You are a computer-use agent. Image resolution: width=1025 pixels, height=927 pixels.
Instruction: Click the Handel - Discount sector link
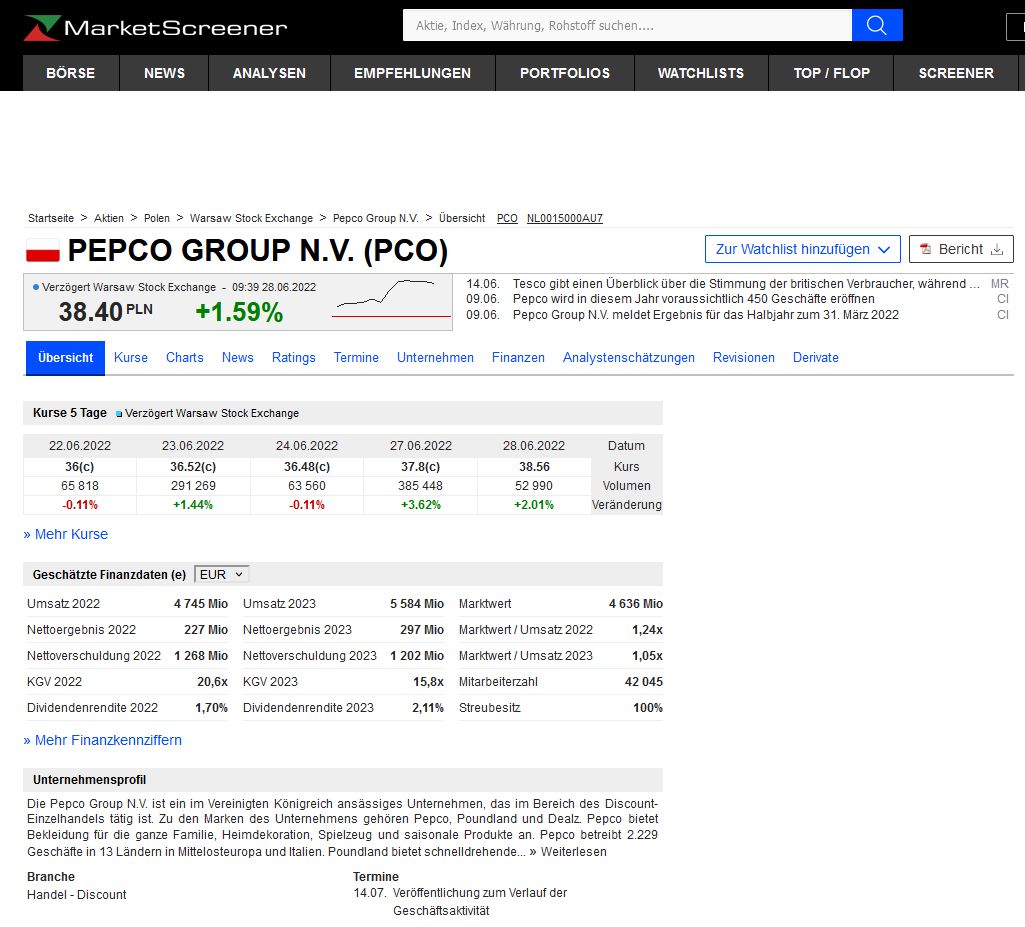[x=76, y=894]
